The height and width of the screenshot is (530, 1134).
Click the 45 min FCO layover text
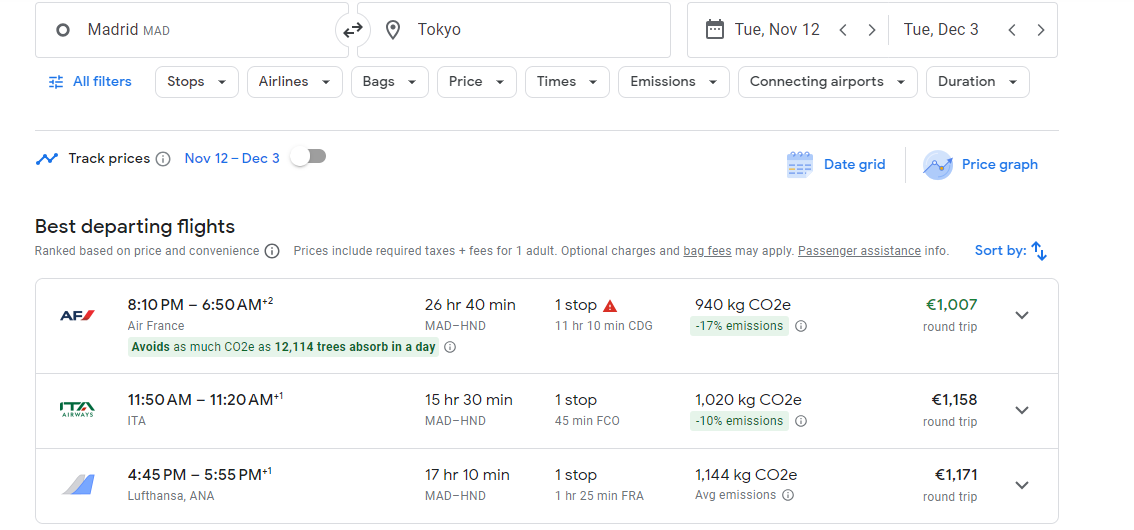(x=587, y=421)
